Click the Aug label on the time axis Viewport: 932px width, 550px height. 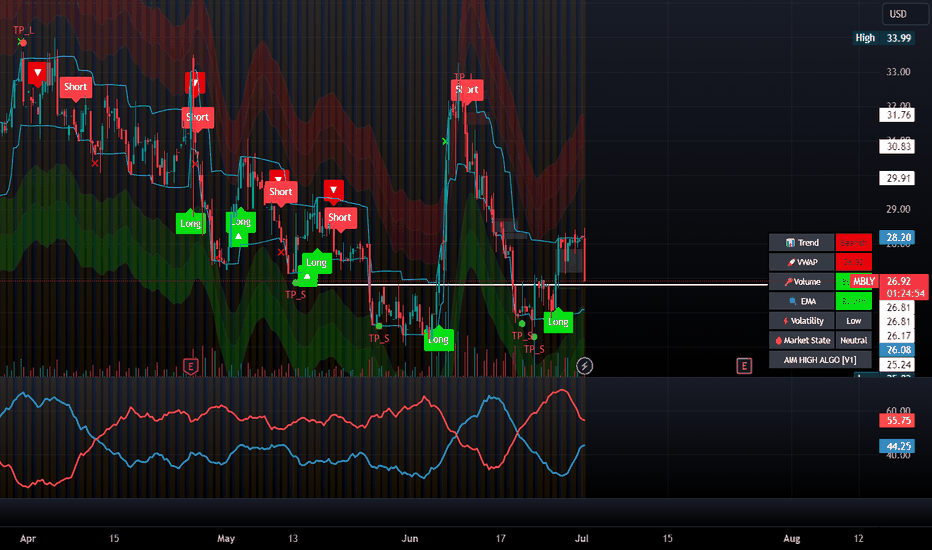pos(792,539)
